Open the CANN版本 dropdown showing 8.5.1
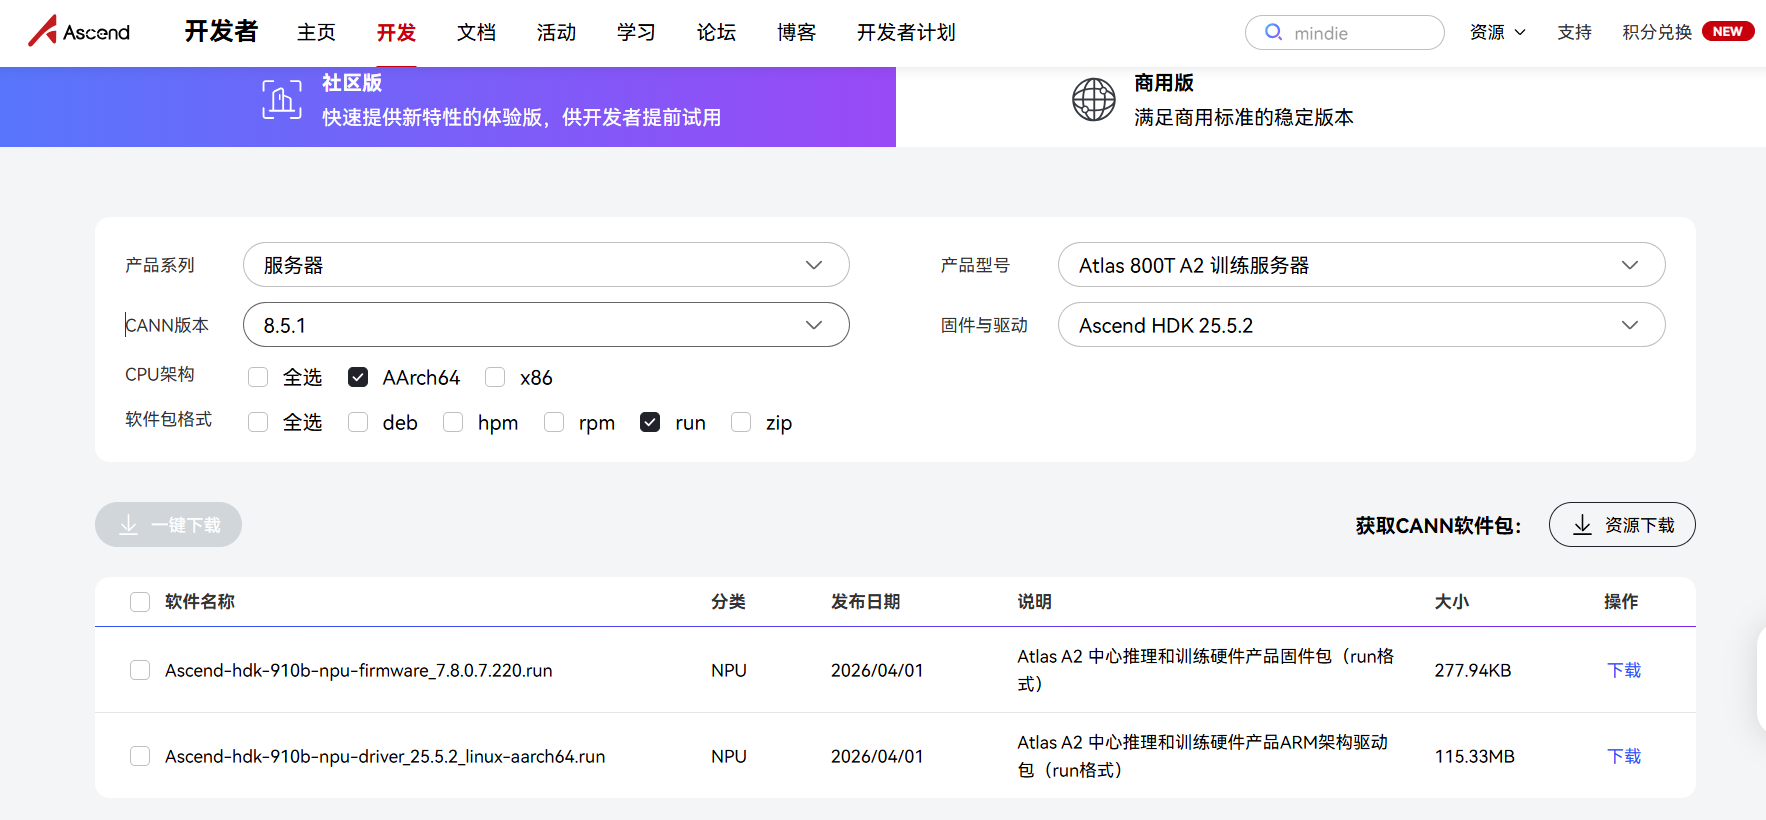 tap(546, 325)
